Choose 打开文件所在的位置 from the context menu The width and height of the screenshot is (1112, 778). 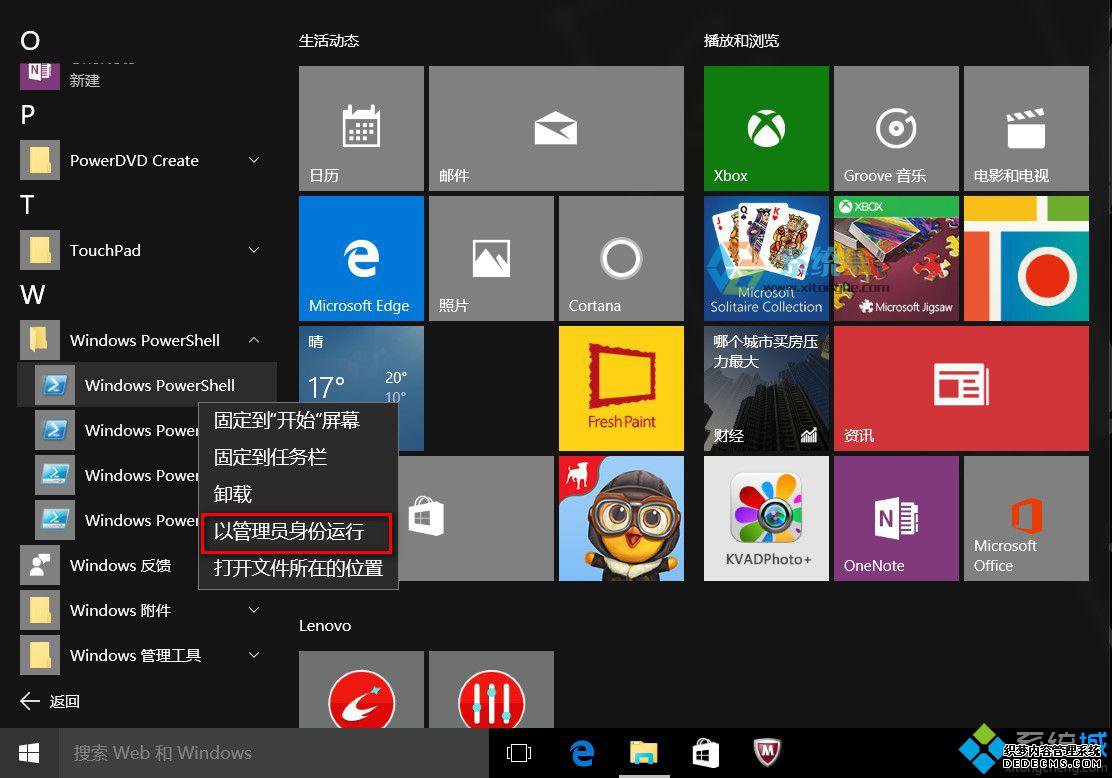coord(298,569)
